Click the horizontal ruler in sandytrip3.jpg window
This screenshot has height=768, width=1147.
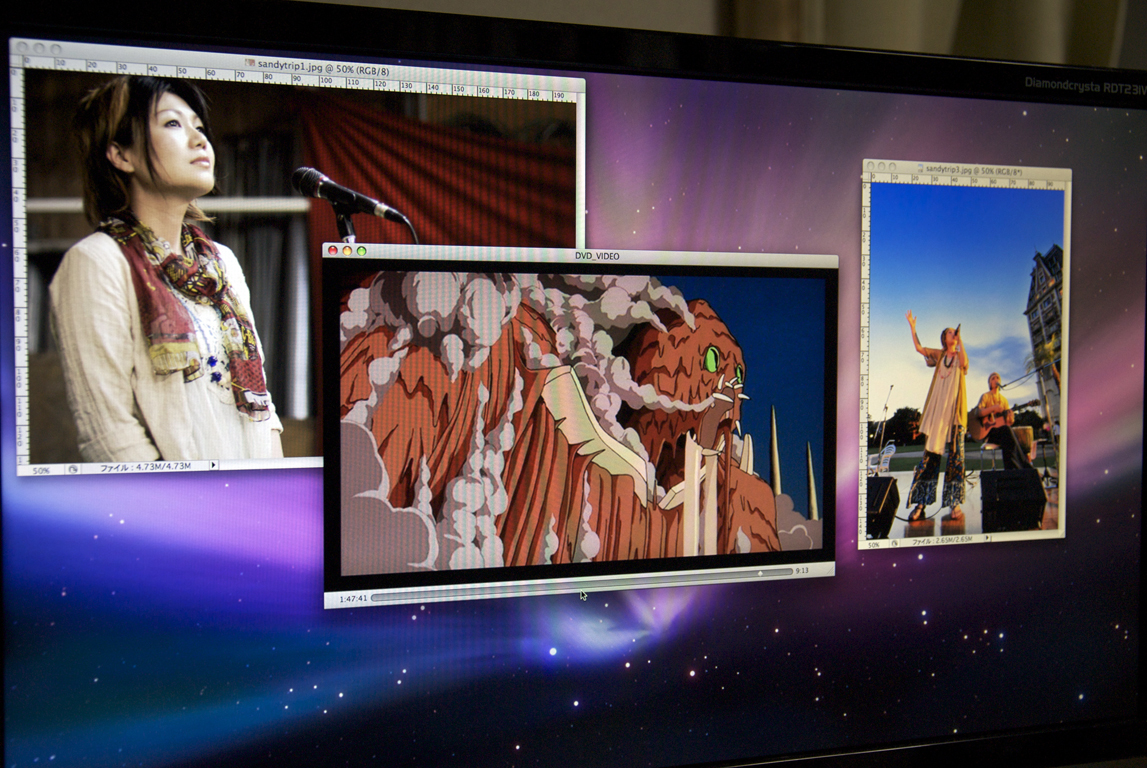(968, 181)
